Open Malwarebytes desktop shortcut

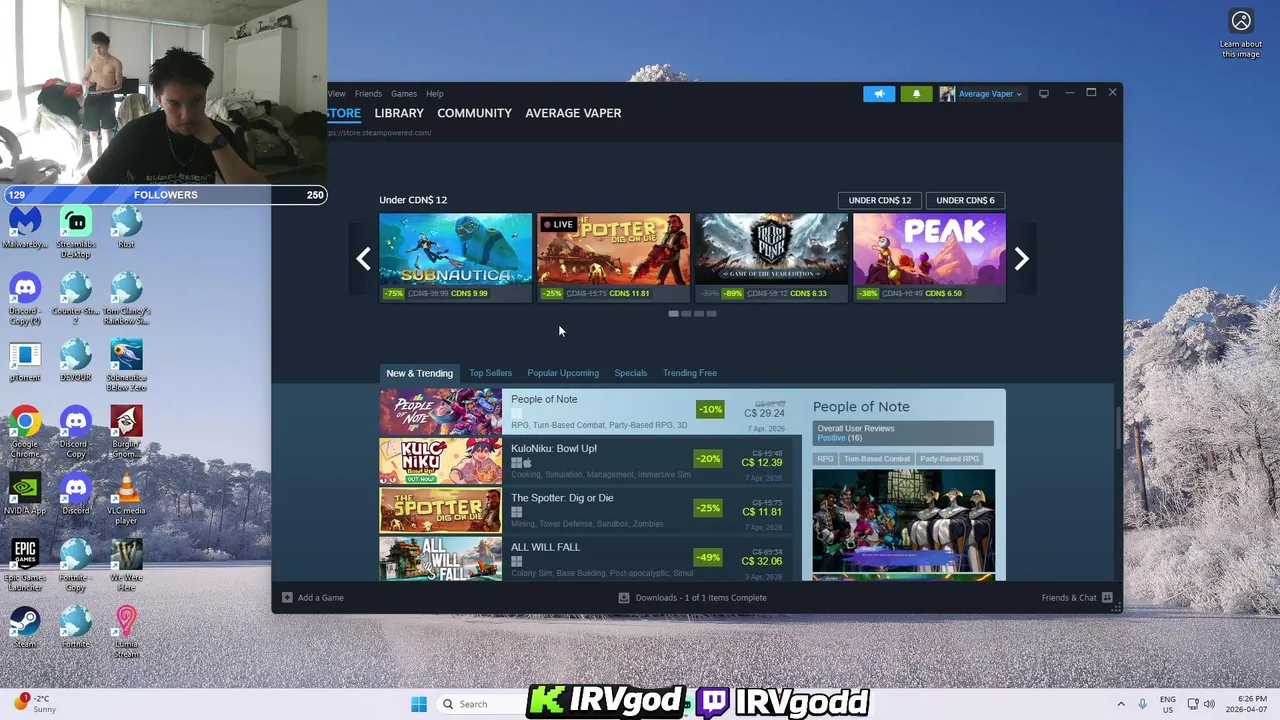[x=25, y=228]
